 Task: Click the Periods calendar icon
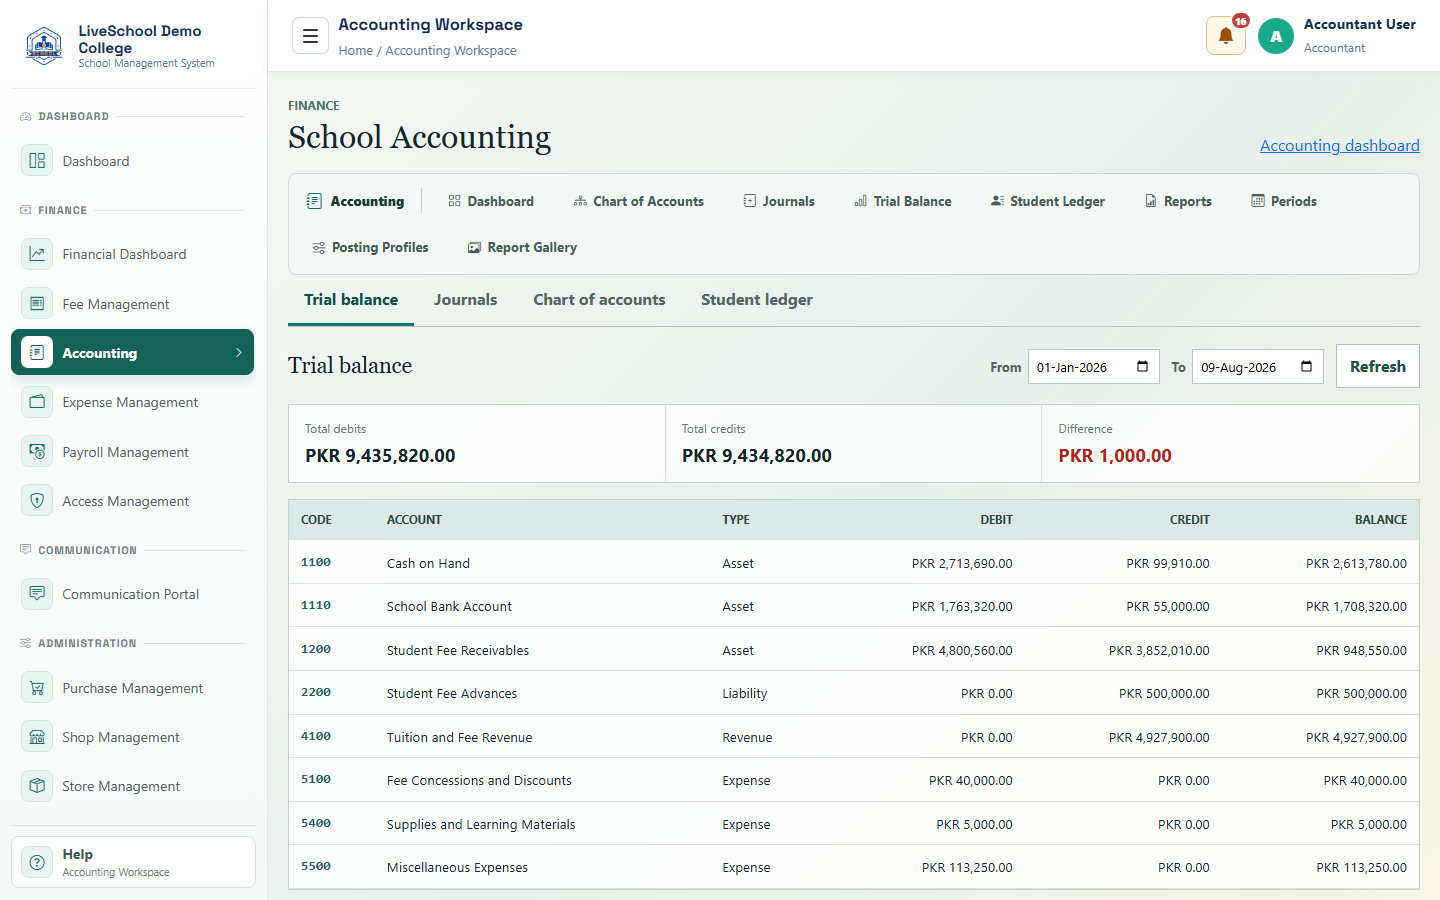[1258, 201]
